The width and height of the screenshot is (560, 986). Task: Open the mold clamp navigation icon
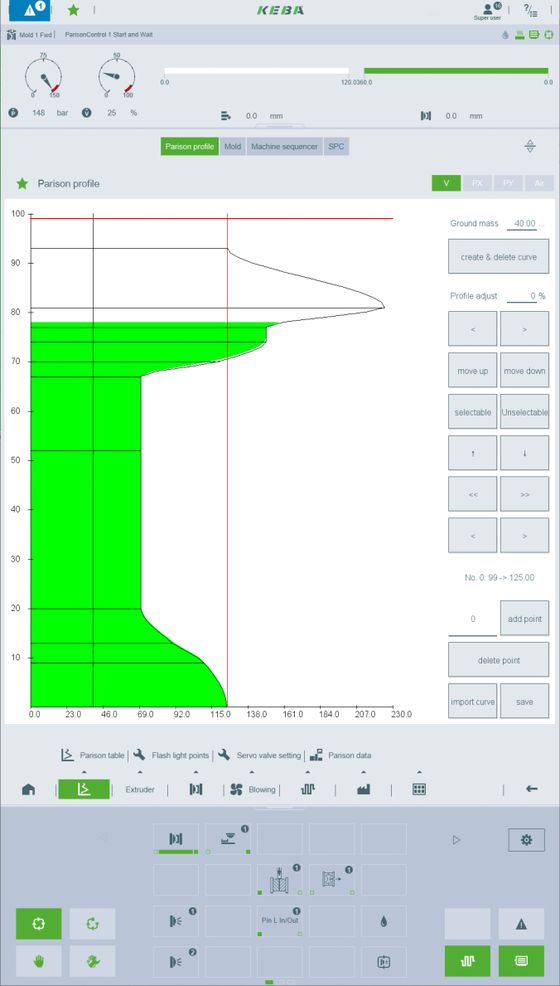point(196,789)
